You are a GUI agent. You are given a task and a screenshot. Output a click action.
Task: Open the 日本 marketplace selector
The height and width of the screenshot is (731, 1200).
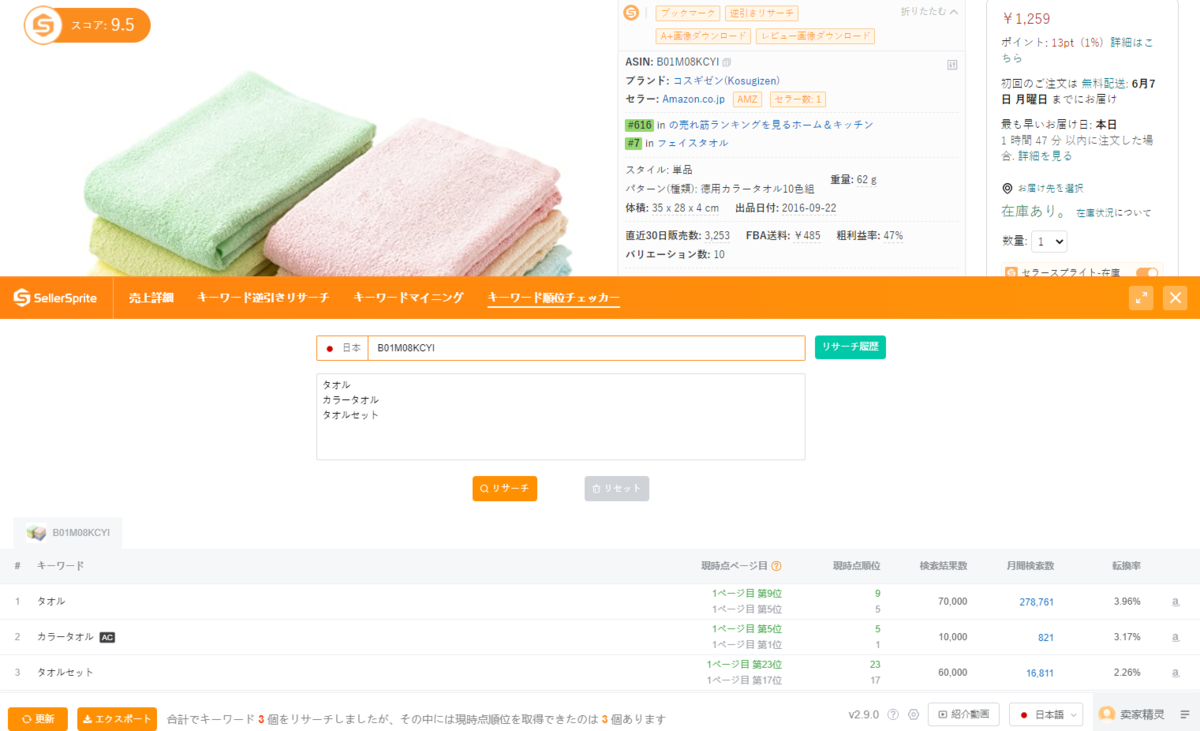[343, 348]
